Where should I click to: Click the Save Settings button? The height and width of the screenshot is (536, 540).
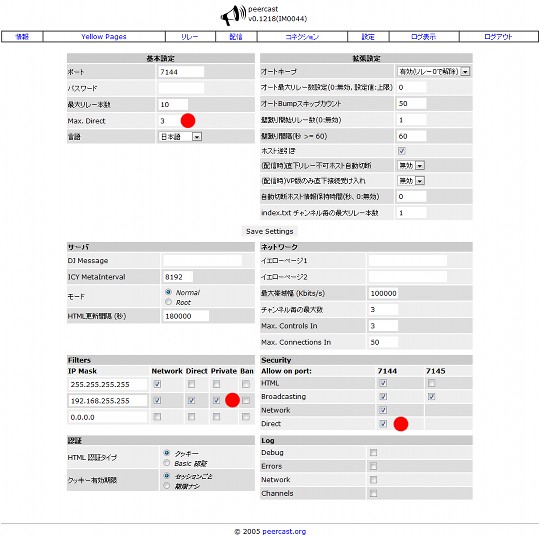[x=270, y=231]
